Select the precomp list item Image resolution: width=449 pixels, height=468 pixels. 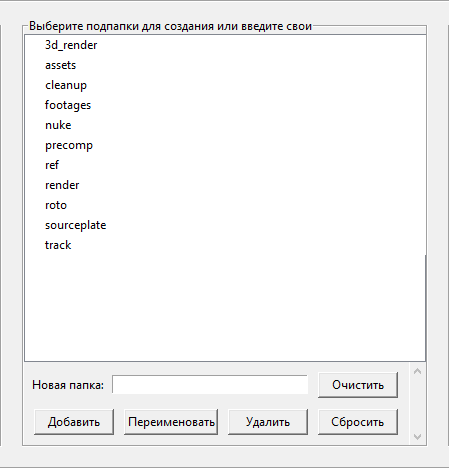click(69, 145)
